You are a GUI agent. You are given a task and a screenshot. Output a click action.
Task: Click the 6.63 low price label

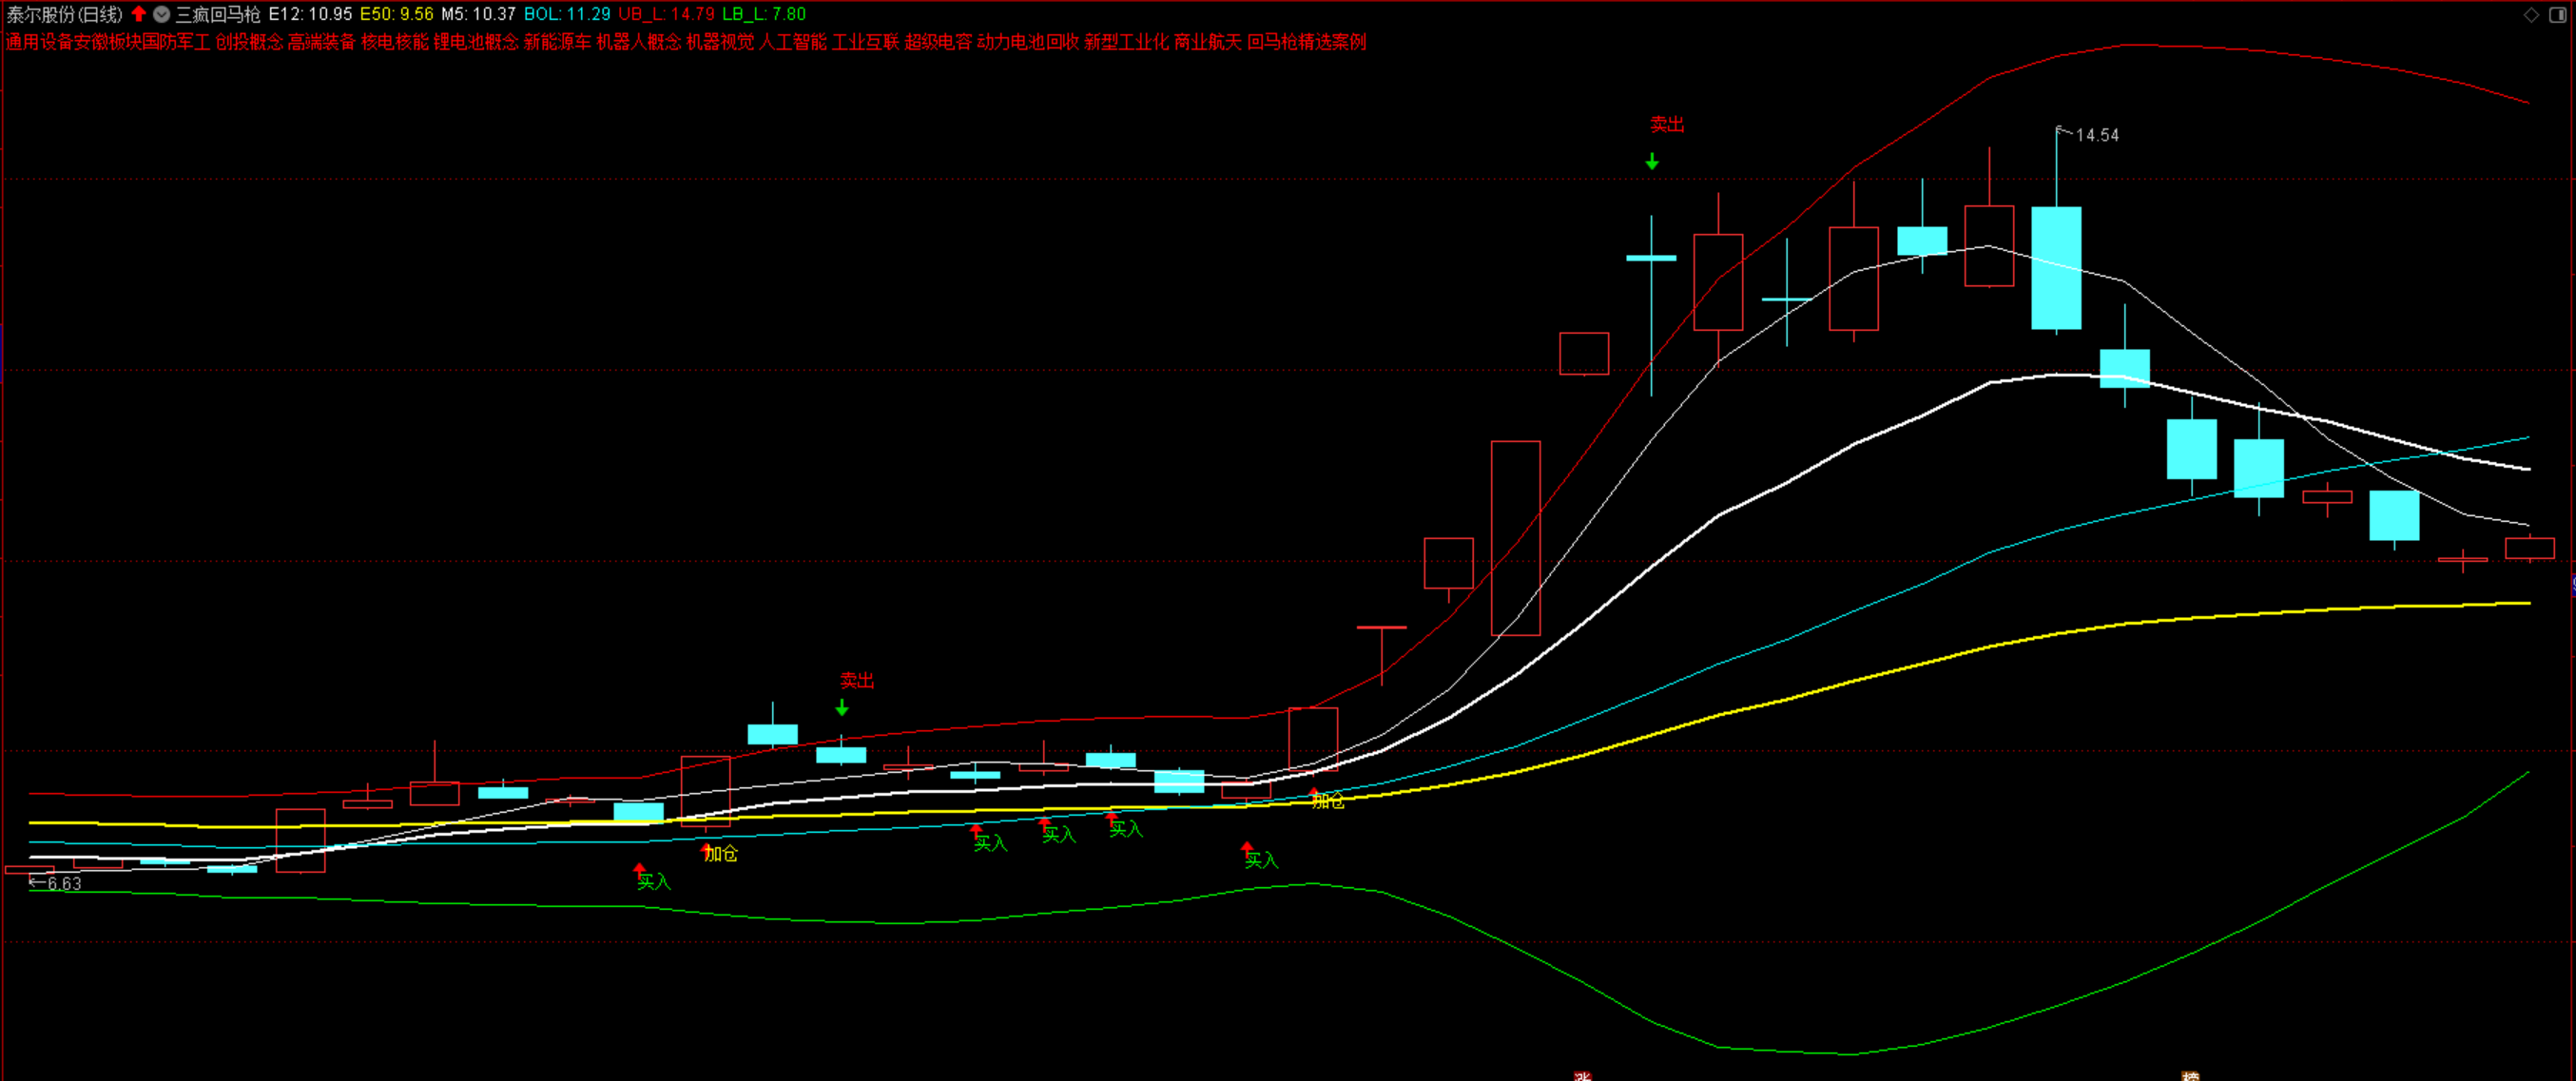(64, 883)
